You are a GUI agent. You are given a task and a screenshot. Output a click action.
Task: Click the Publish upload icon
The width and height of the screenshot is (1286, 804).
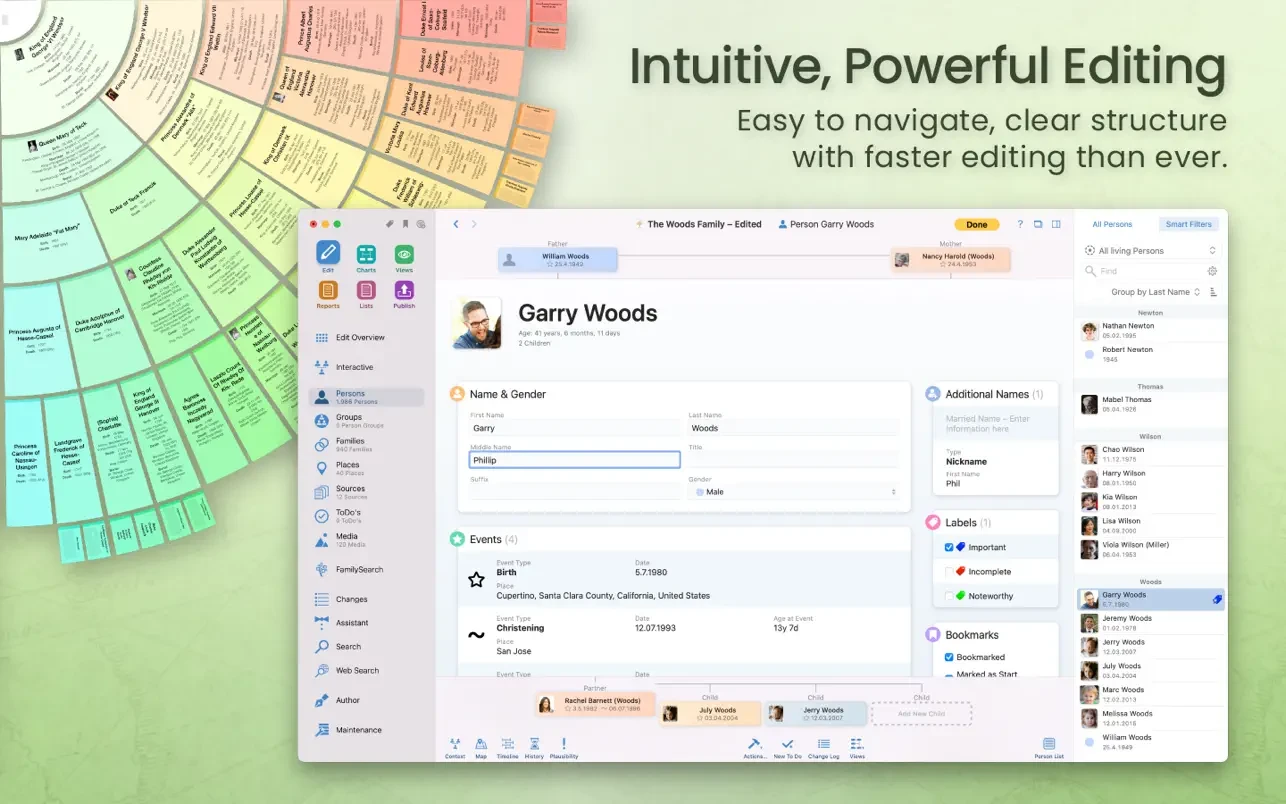pyautogui.click(x=404, y=290)
